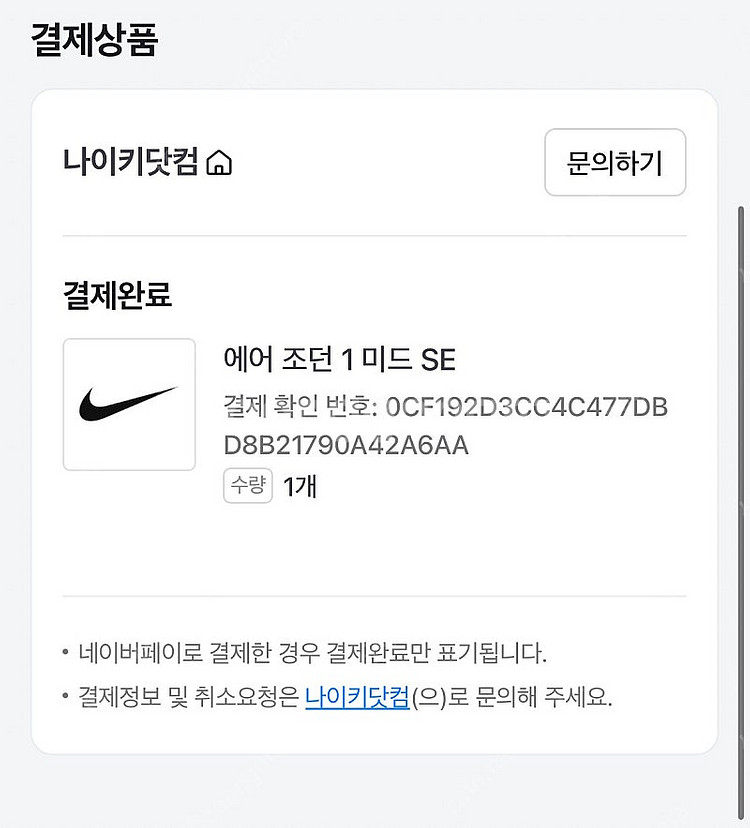Follow the underlined 나이키닷컴 link in the notice
Image resolution: width=750 pixels, height=828 pixels.
coord(357,696)
